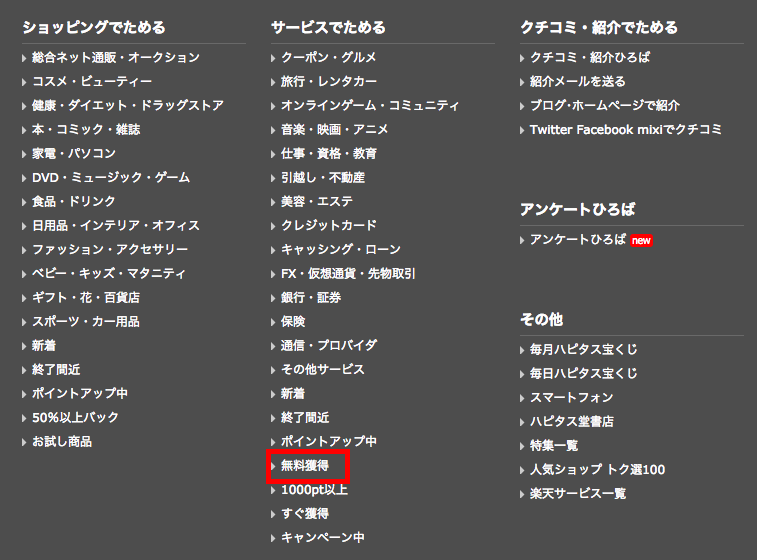Open ブログ・ホームページで紹介 link
Screen dimensions: 757x560
tap(605, 106)
